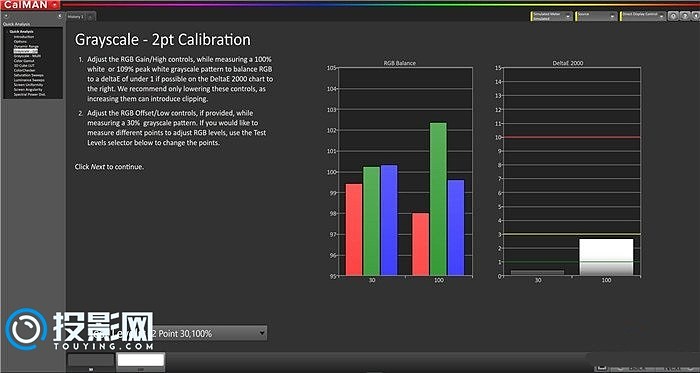700x373 pixels.
Task: Select Introduction in workflow list
Action: coord(23,37)
